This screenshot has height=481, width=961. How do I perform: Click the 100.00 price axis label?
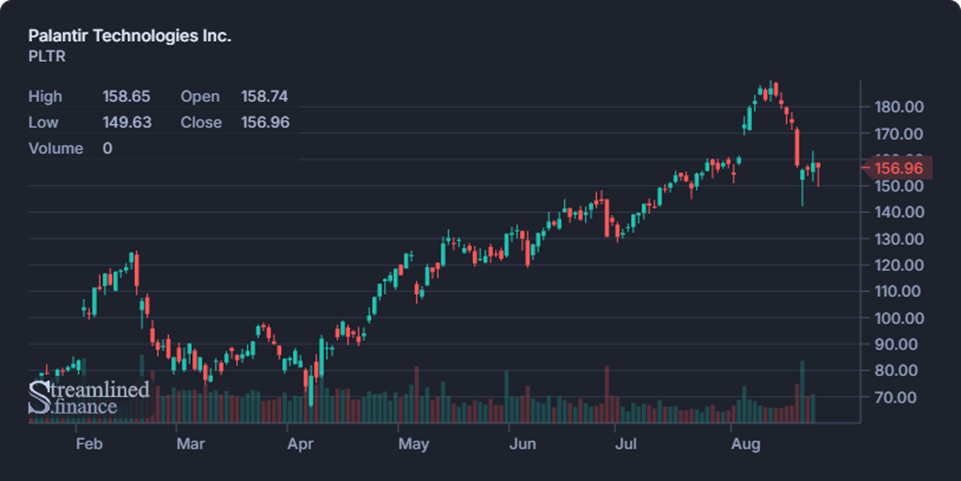(899, 318)
